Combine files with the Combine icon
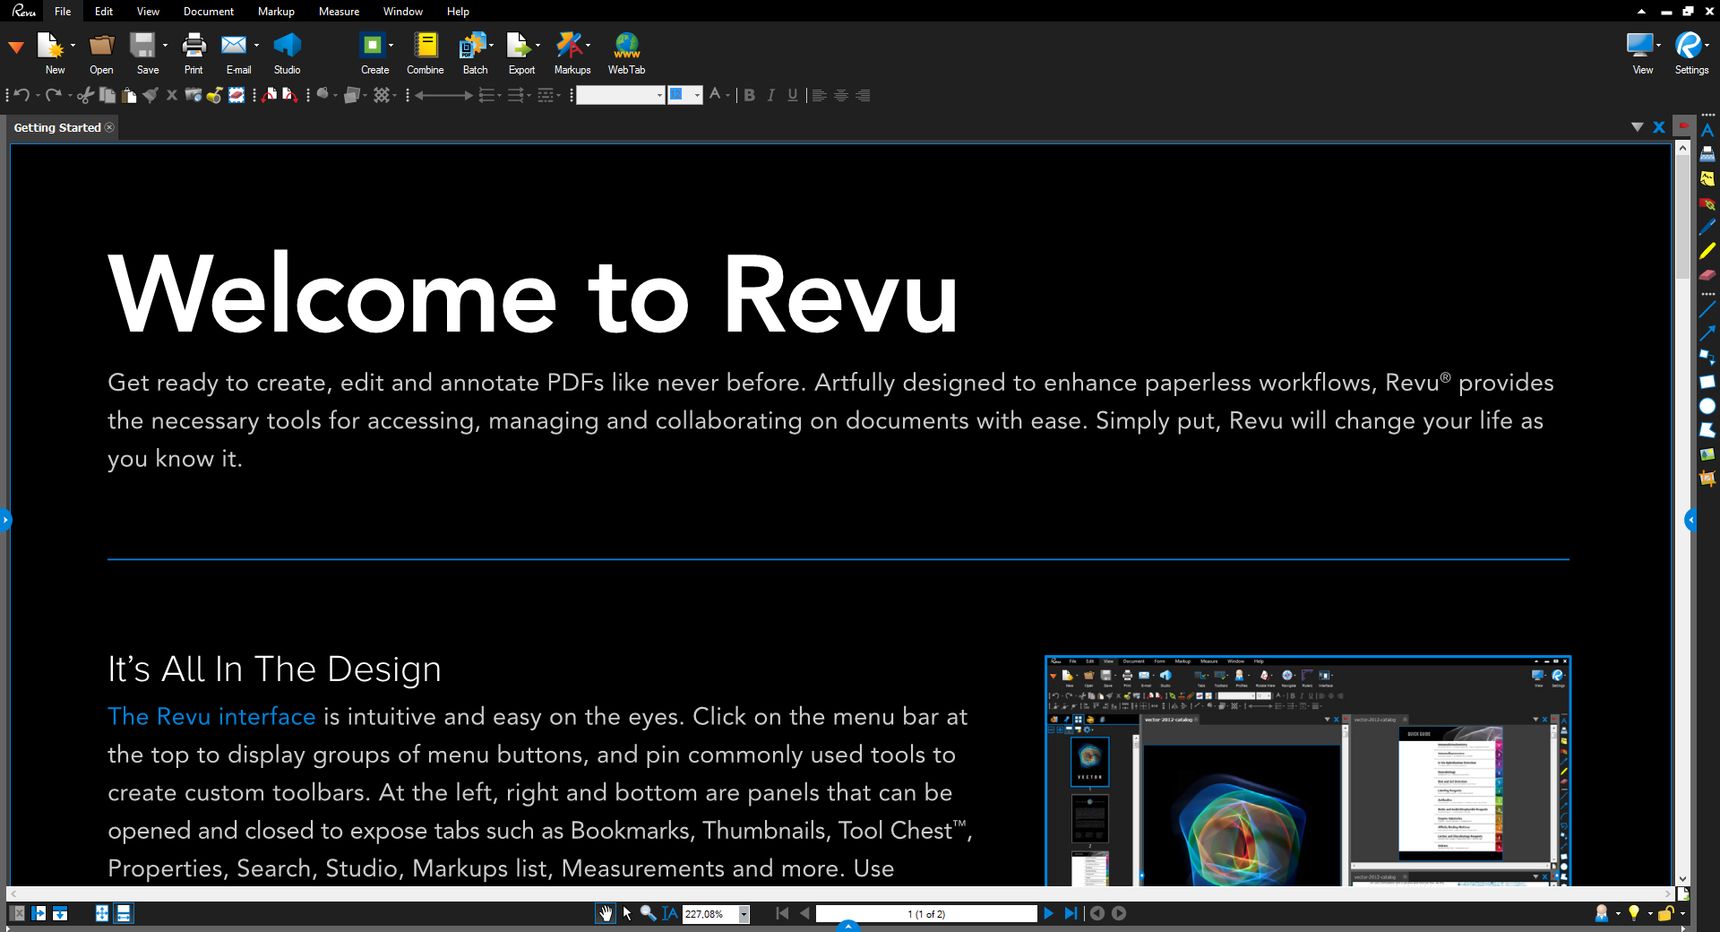Viewport: 1720px width, 932px height. pos(426,46)
